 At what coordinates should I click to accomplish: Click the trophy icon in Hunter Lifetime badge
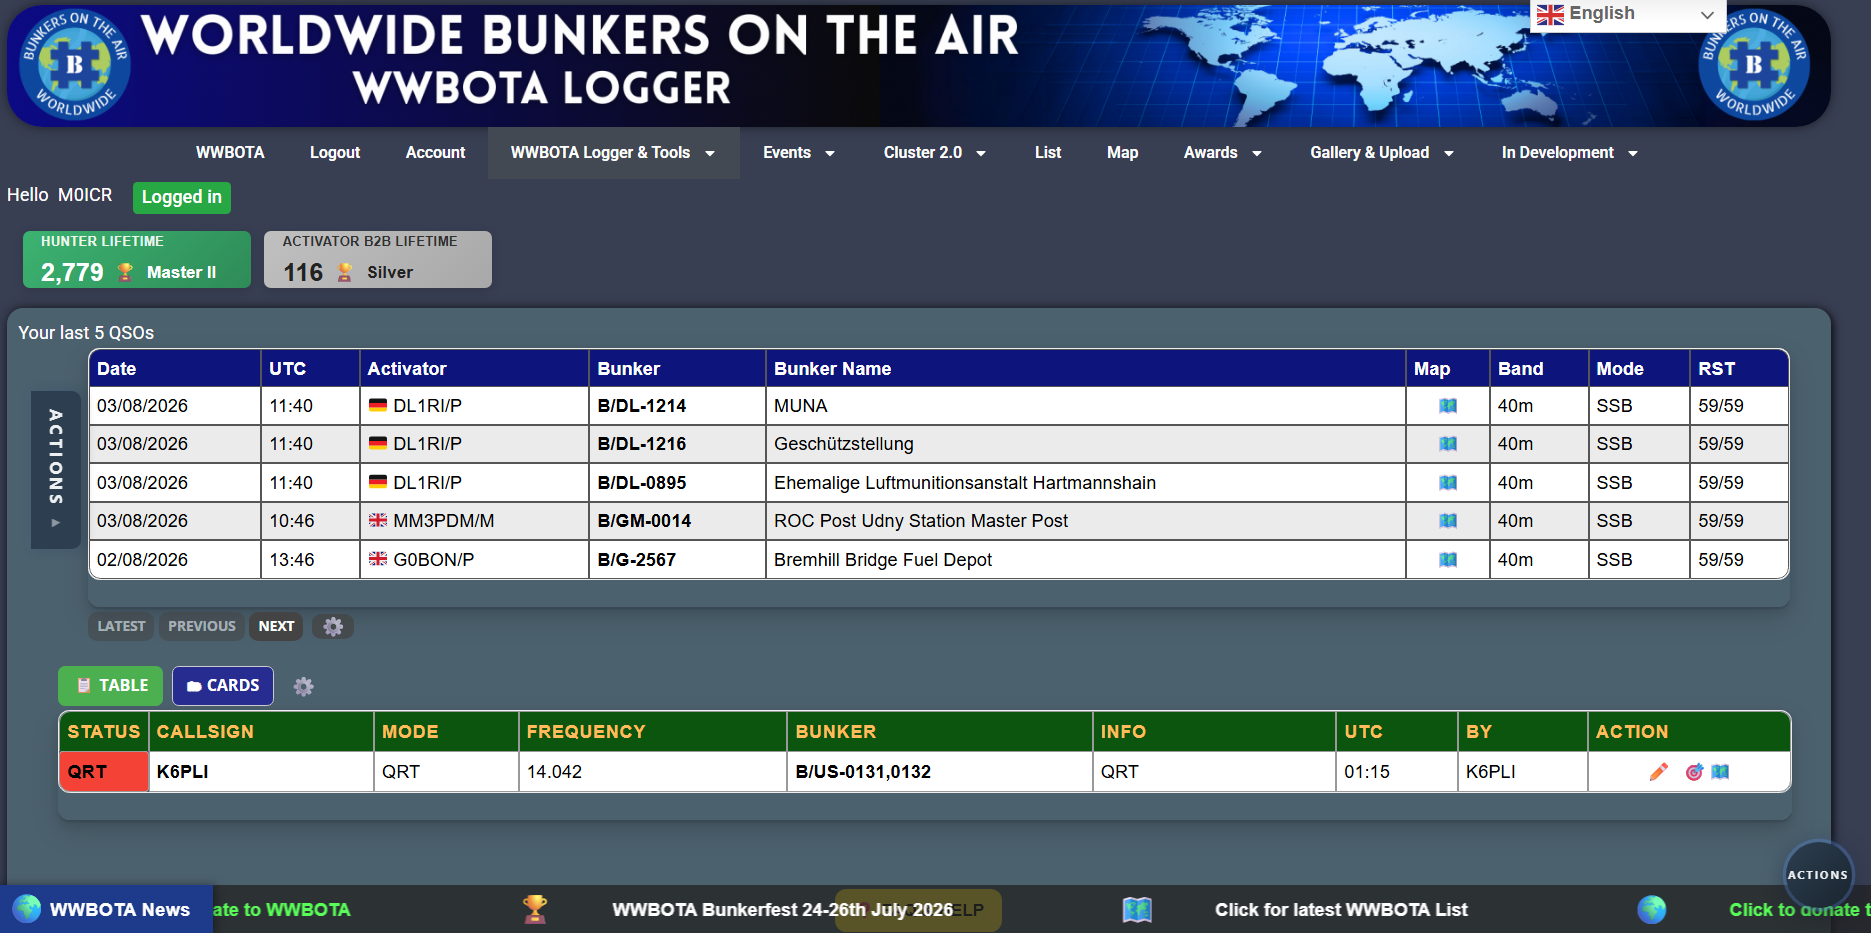pos(125,272)
